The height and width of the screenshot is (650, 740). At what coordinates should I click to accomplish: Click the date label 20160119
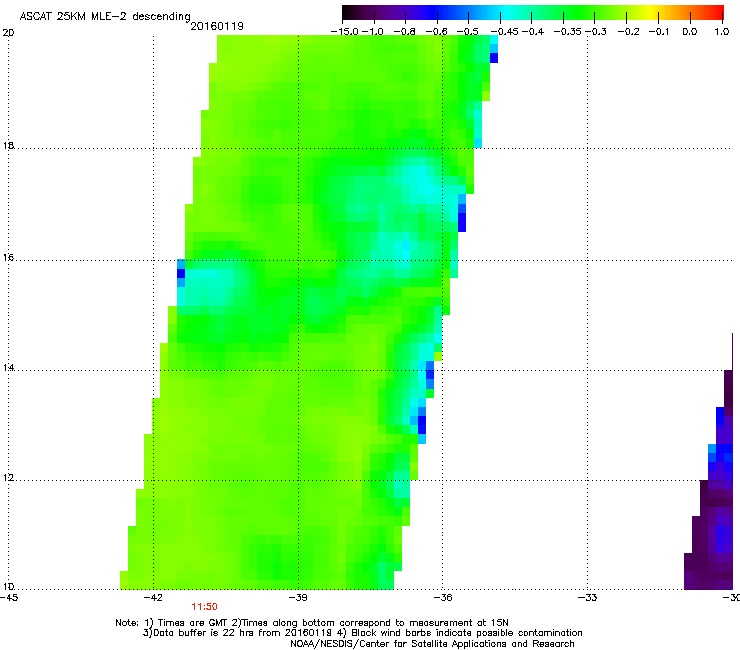coord(217,26)
